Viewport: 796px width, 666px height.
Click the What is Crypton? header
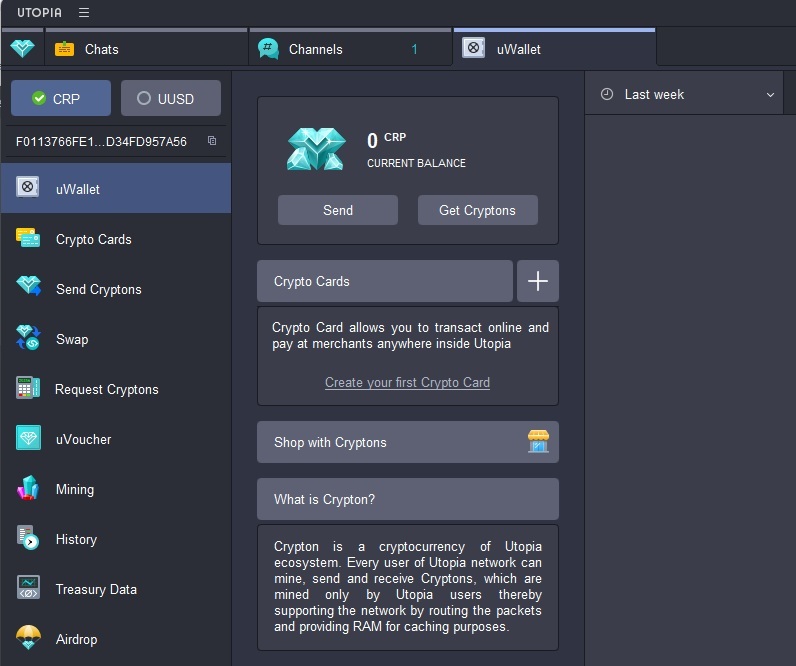408,498
